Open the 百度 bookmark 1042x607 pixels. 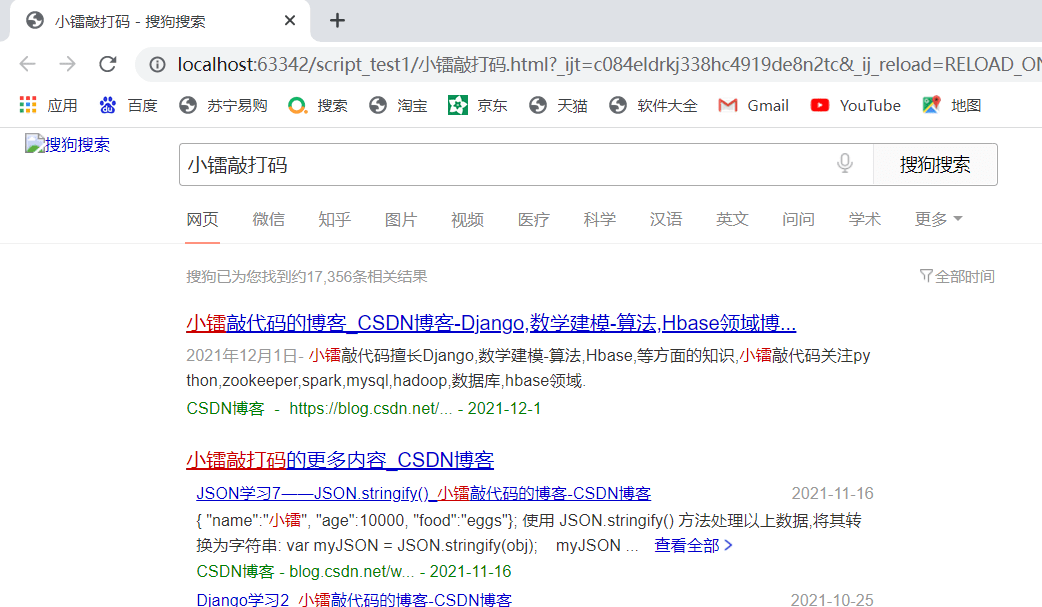pos(128,105)
